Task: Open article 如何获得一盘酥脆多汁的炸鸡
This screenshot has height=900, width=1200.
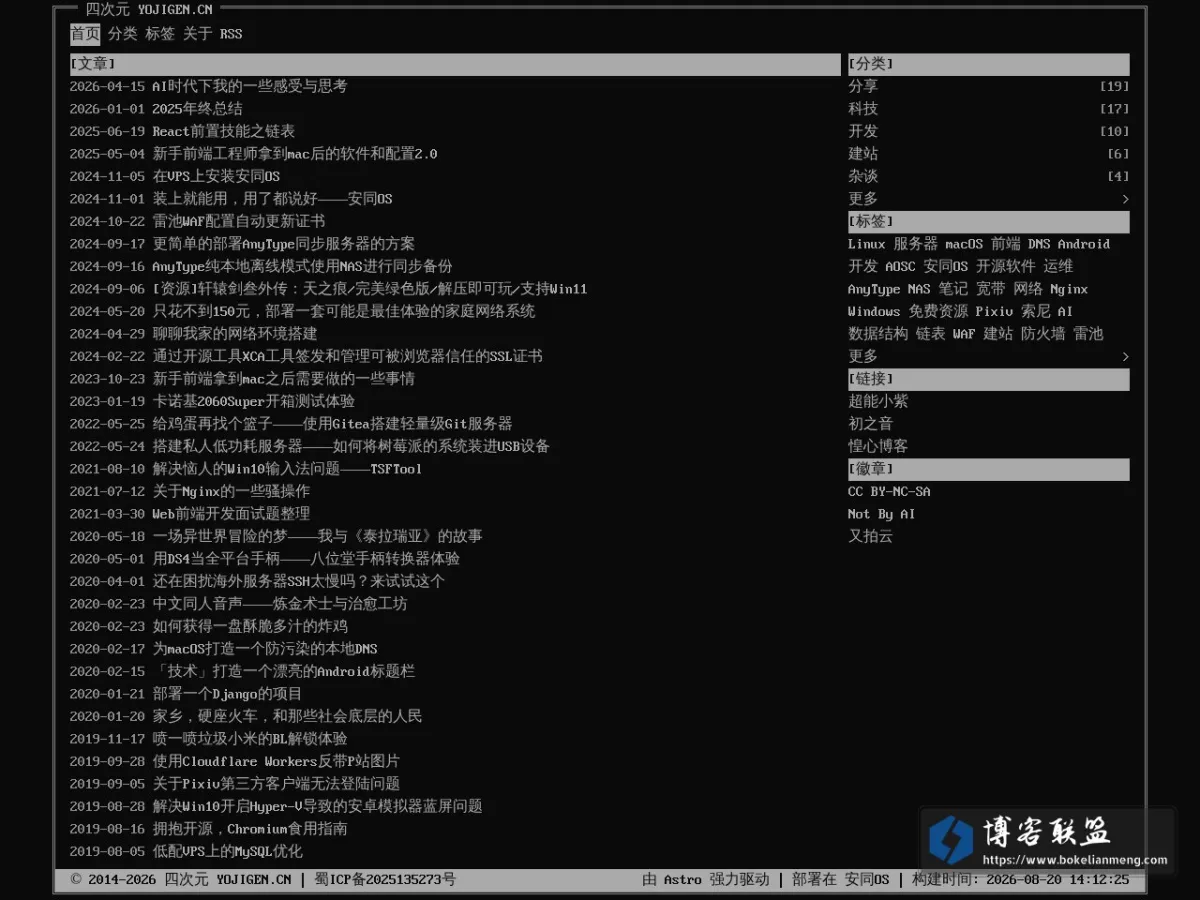Action: (250, 626)
